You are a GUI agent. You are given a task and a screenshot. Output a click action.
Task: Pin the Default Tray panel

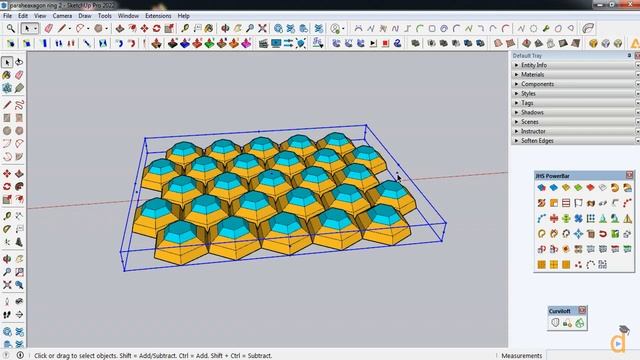[x=629, y=56]
